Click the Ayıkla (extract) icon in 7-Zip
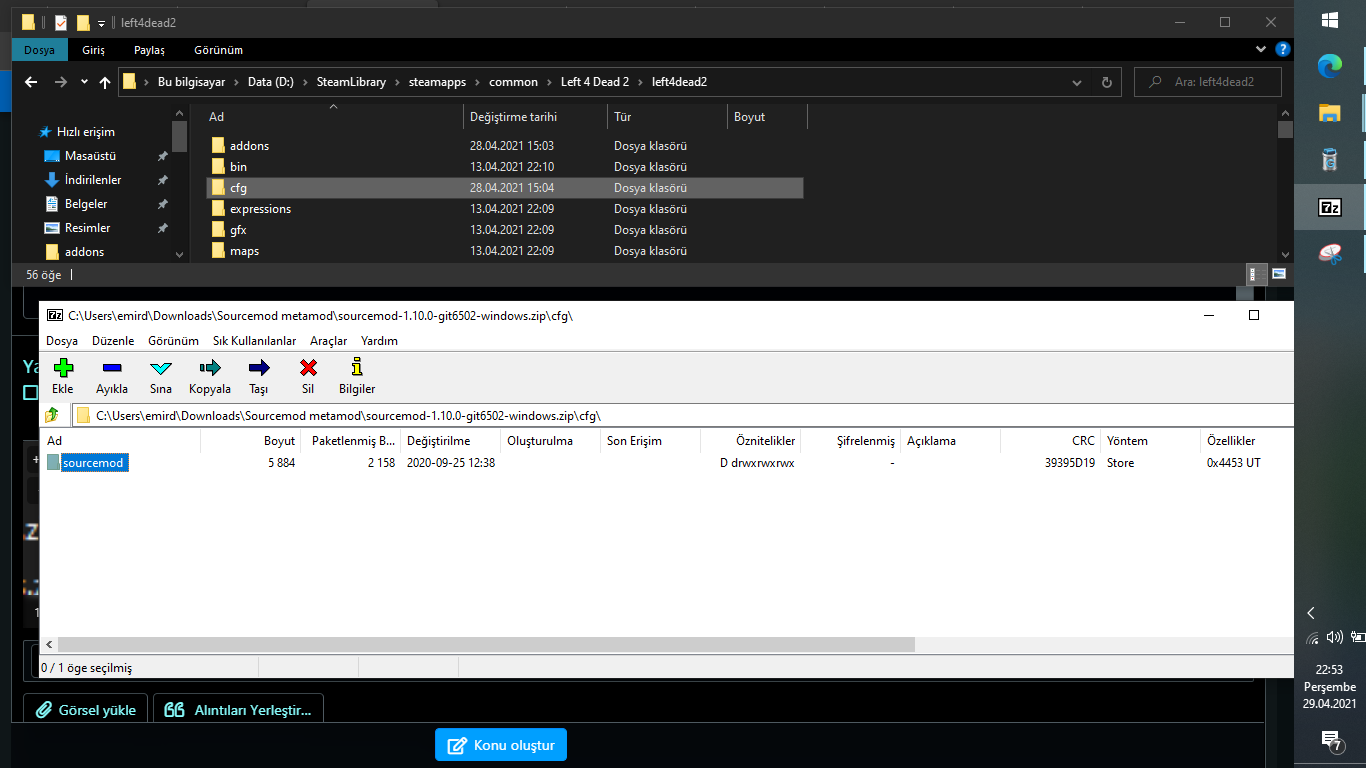Viewport: 1366px width, 768px height. pyautogui.click(x=112, y=368)
